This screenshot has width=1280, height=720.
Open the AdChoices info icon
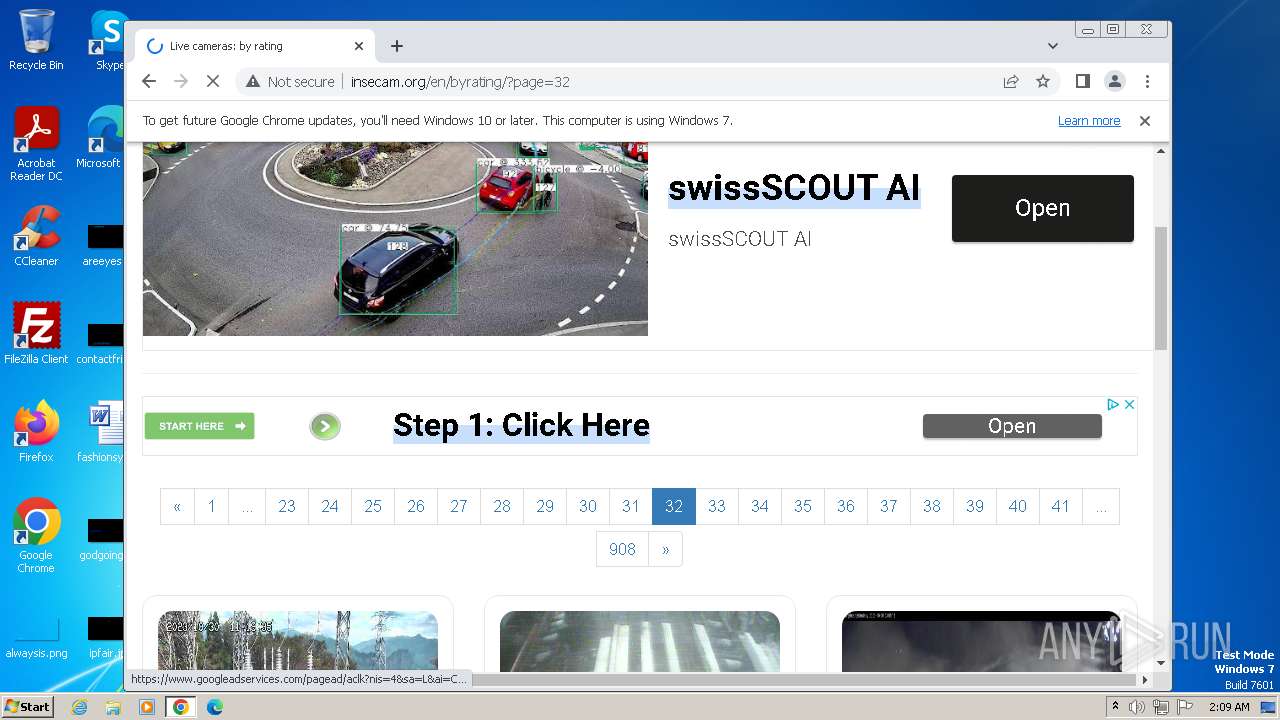click(x=1112, y=404)
